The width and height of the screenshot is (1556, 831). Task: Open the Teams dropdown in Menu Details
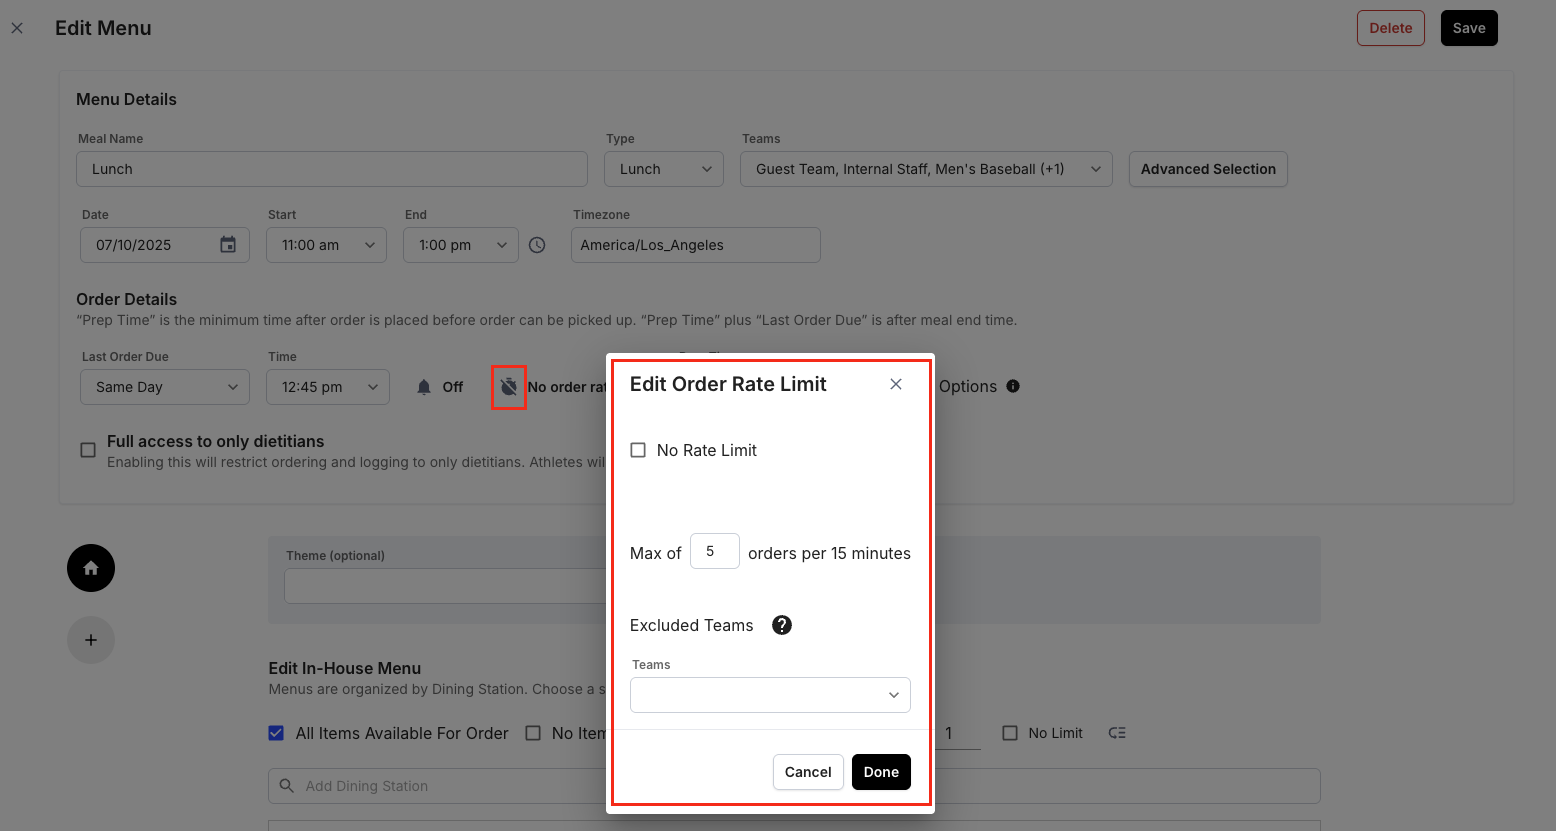pyautogui.click(x=926, y=169)
